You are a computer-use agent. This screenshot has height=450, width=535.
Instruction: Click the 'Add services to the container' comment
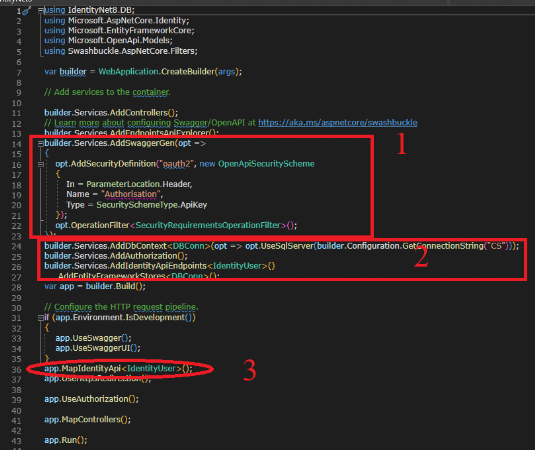[107, 92]
